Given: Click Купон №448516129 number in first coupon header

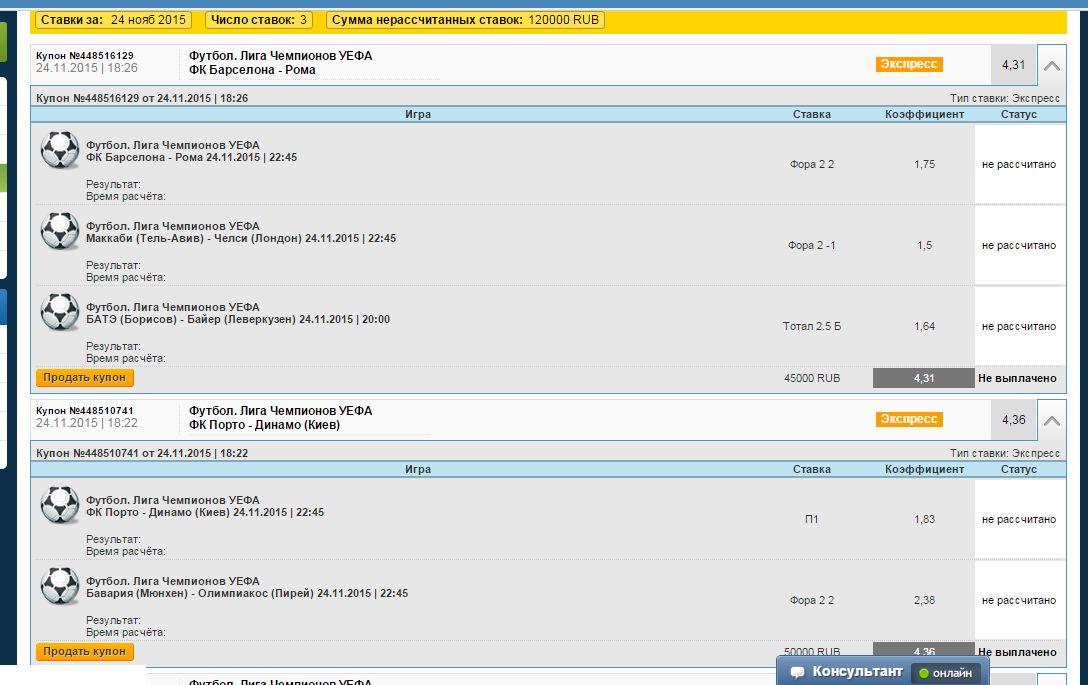Looking at the screenshot, I should click(85, 56).
